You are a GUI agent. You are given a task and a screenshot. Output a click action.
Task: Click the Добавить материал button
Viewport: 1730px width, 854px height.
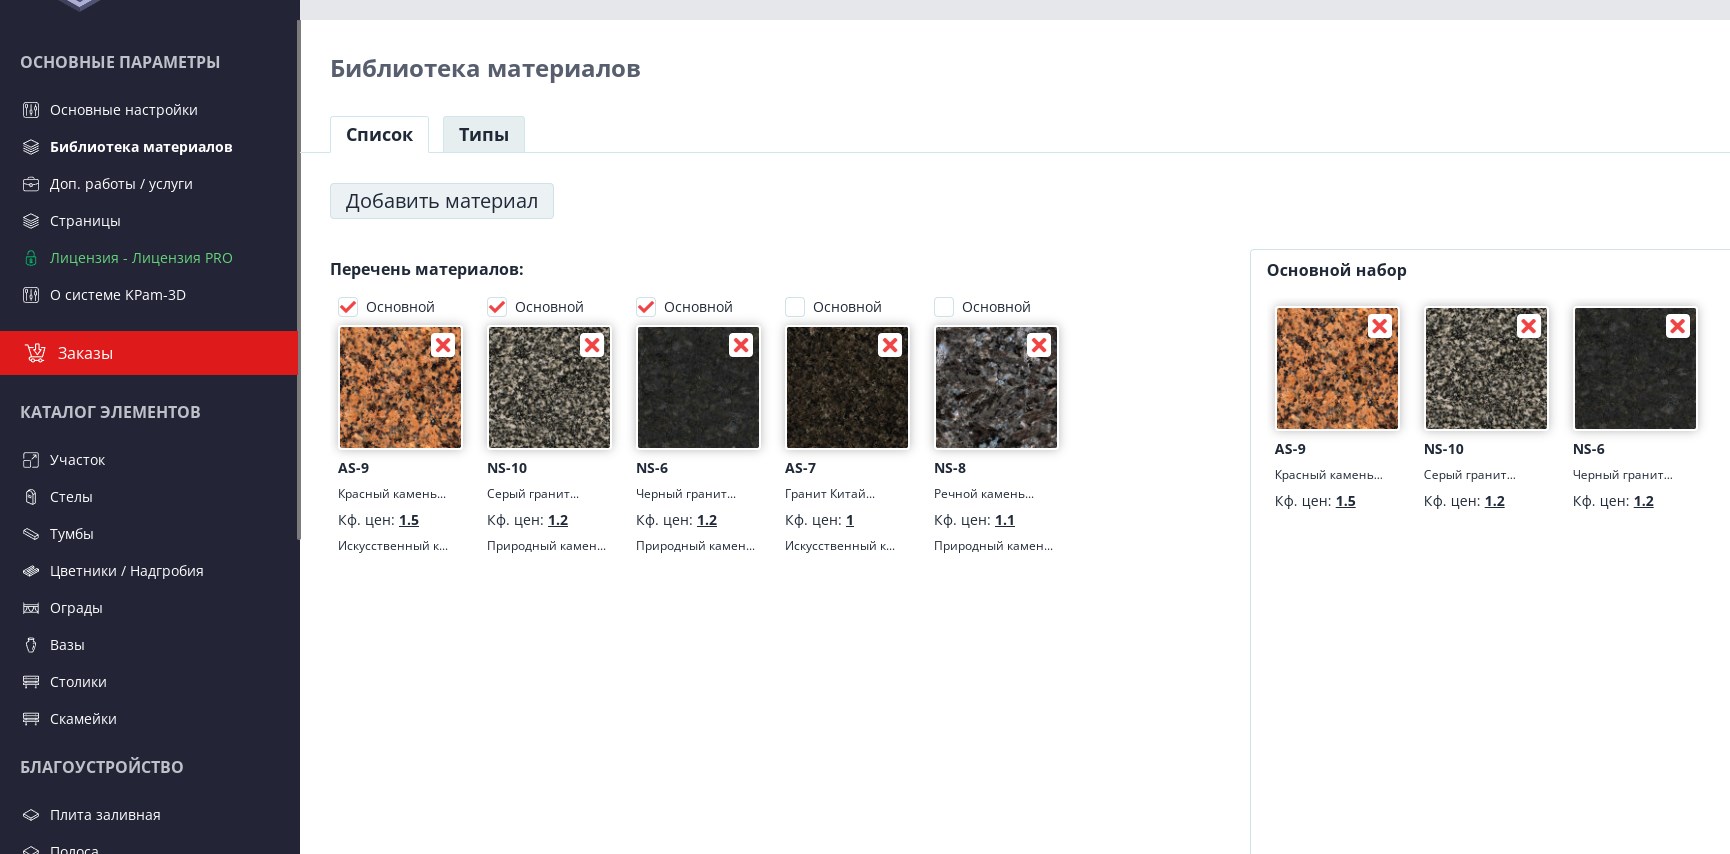[442, 201]
